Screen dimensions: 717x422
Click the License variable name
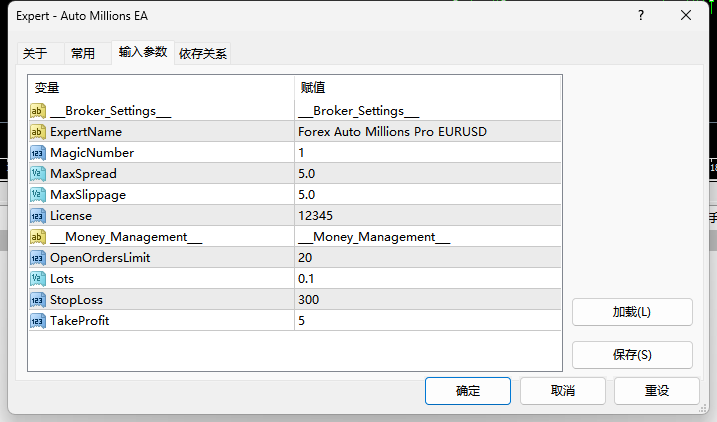71,216
